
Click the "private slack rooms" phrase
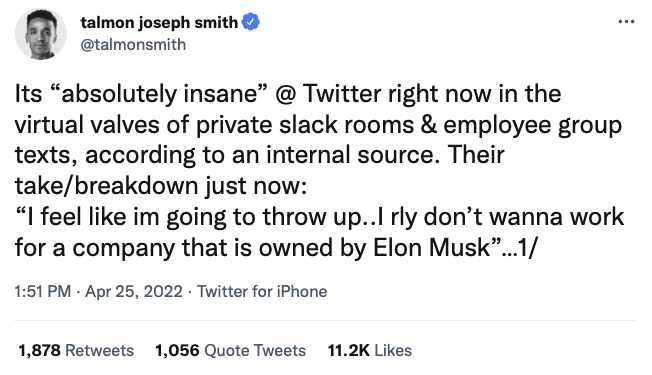click(x=305, y=125)
